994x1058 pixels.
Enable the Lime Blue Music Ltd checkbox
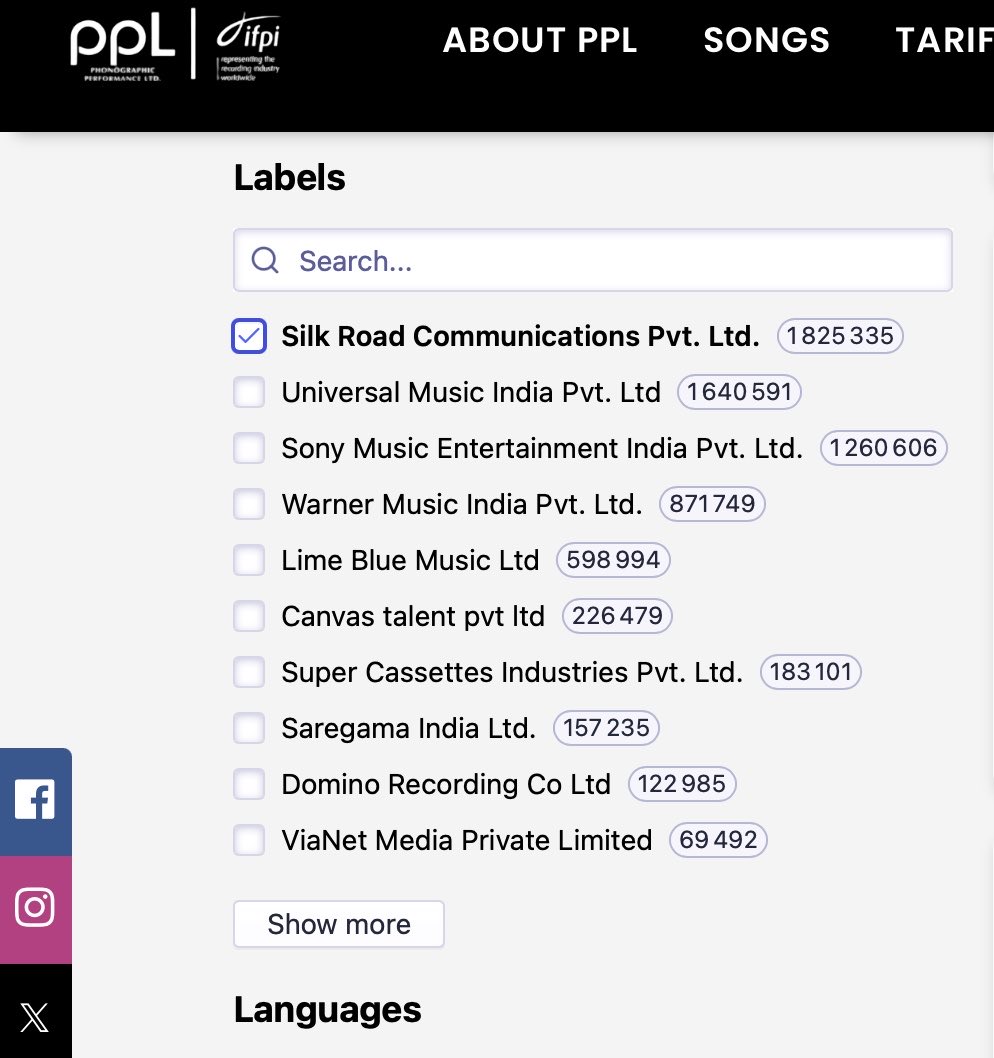[249, 560]
